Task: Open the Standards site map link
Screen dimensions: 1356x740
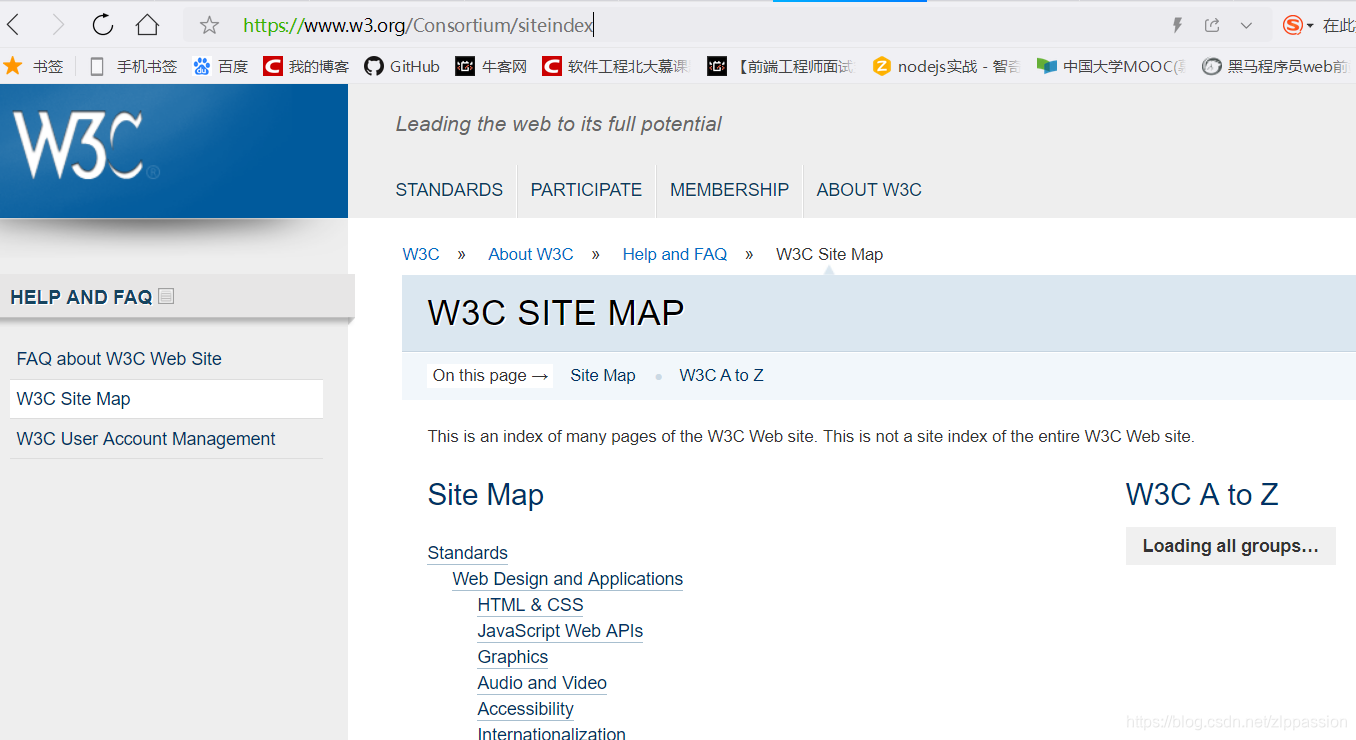Action: [467, 553]
